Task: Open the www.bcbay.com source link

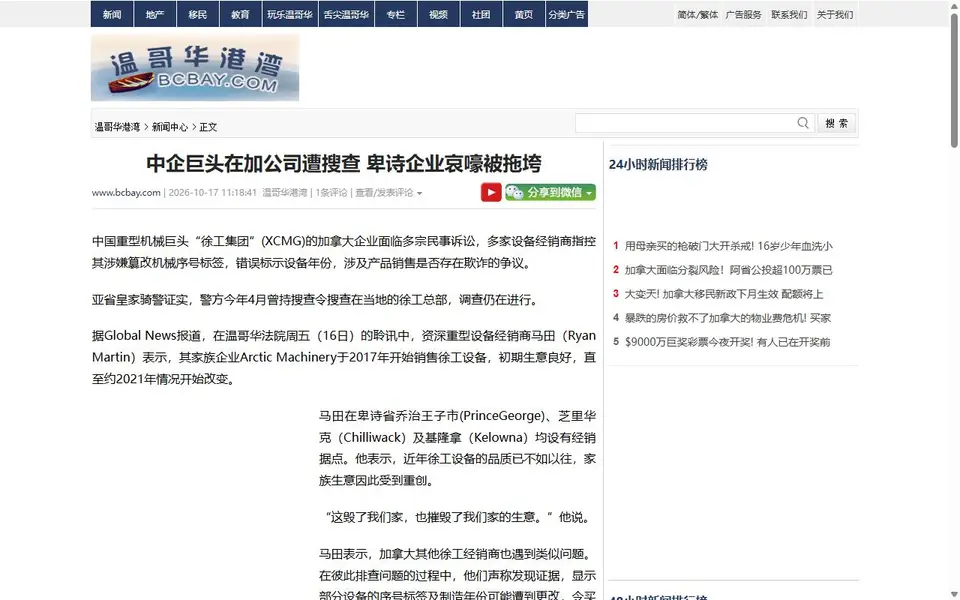Action: (x=126, y=192)
